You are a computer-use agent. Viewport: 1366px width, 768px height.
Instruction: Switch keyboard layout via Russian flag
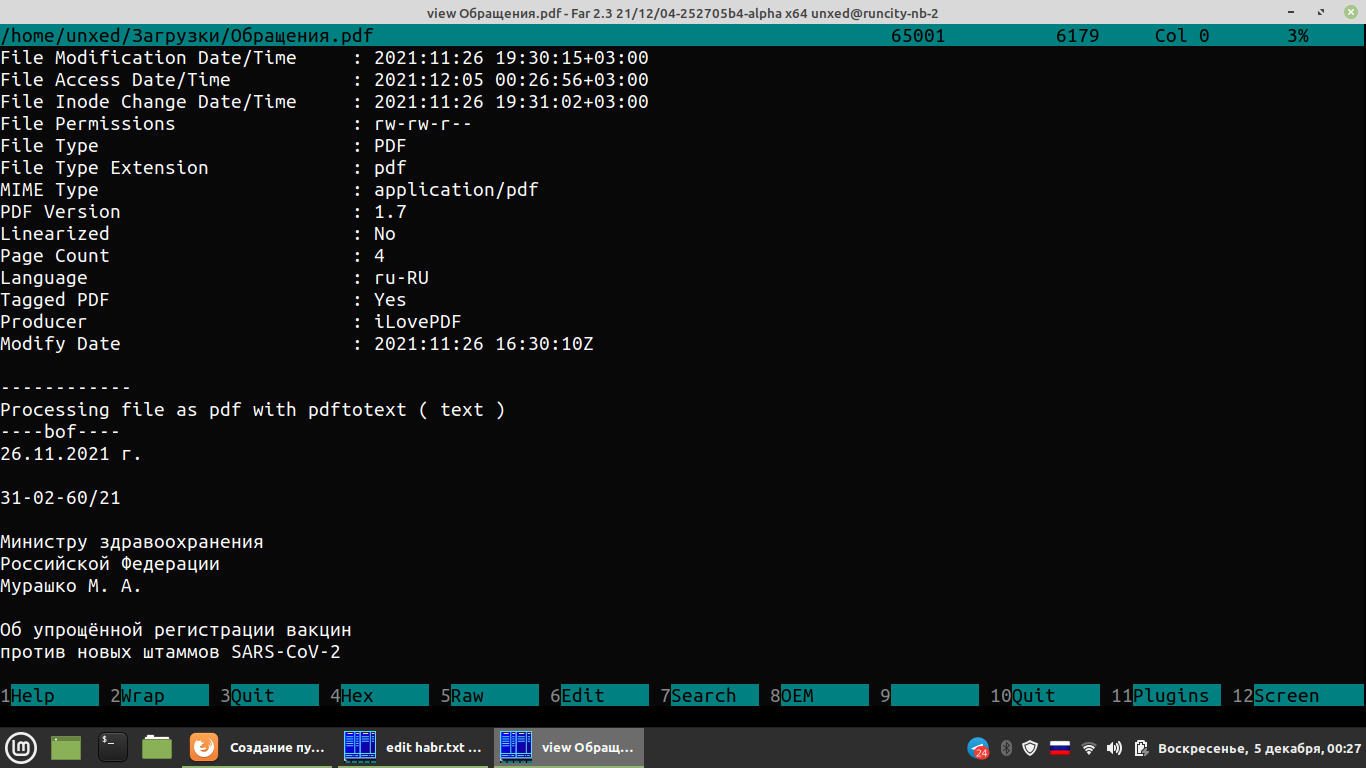[x=1059, y=748]
